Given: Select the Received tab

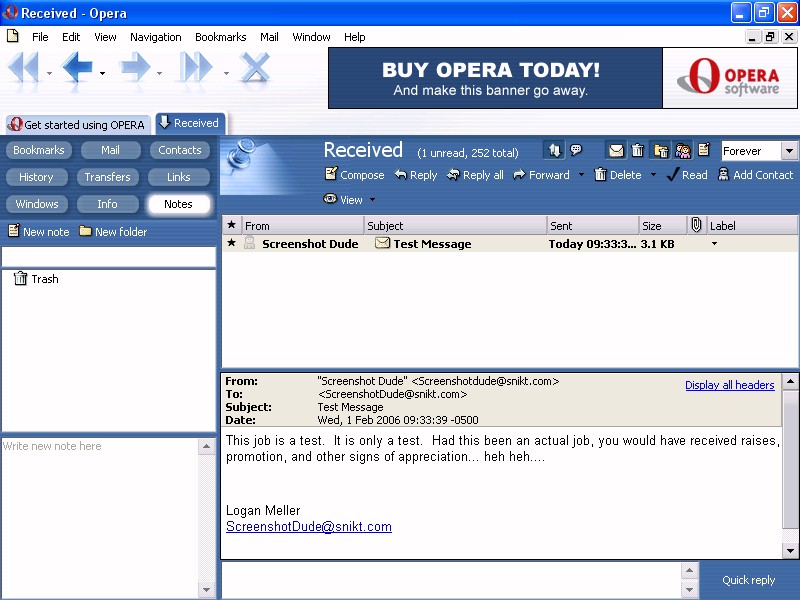Looking at the screenshot, I should click(x=190, y=123).
